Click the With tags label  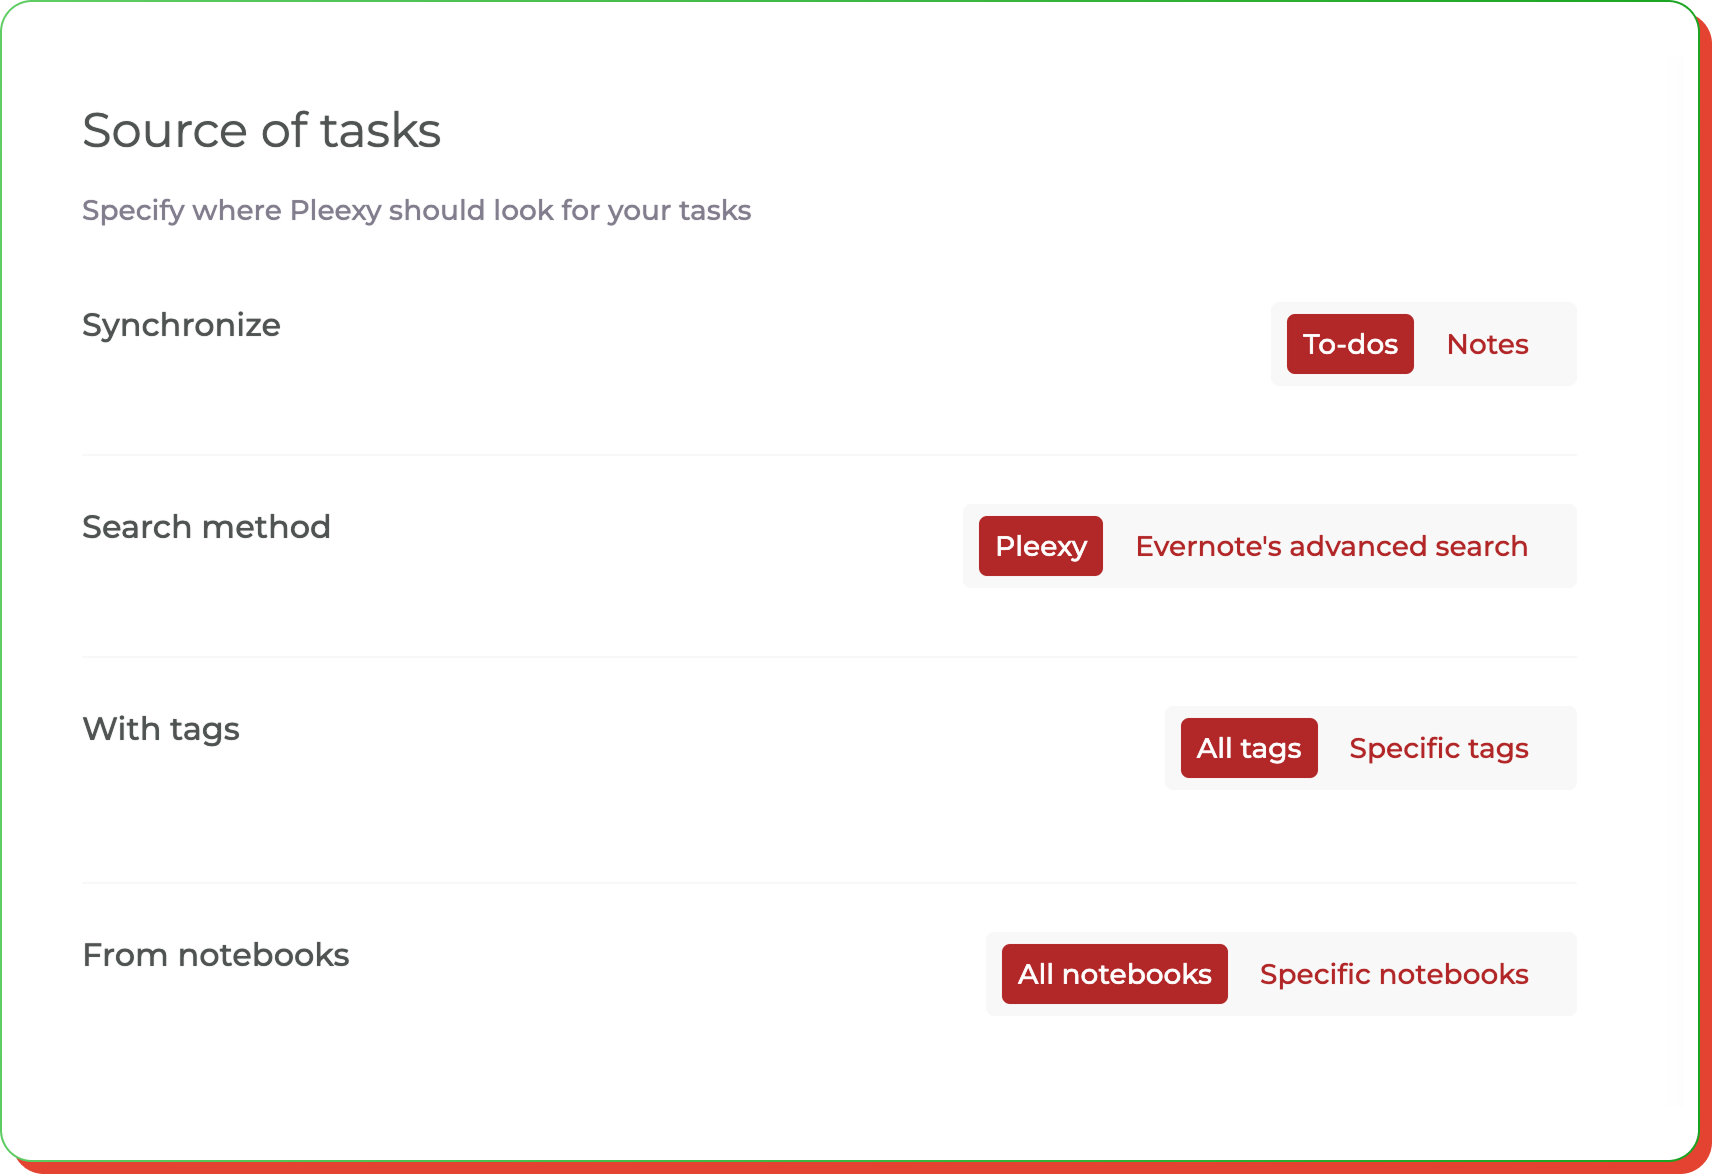(161, 729)
